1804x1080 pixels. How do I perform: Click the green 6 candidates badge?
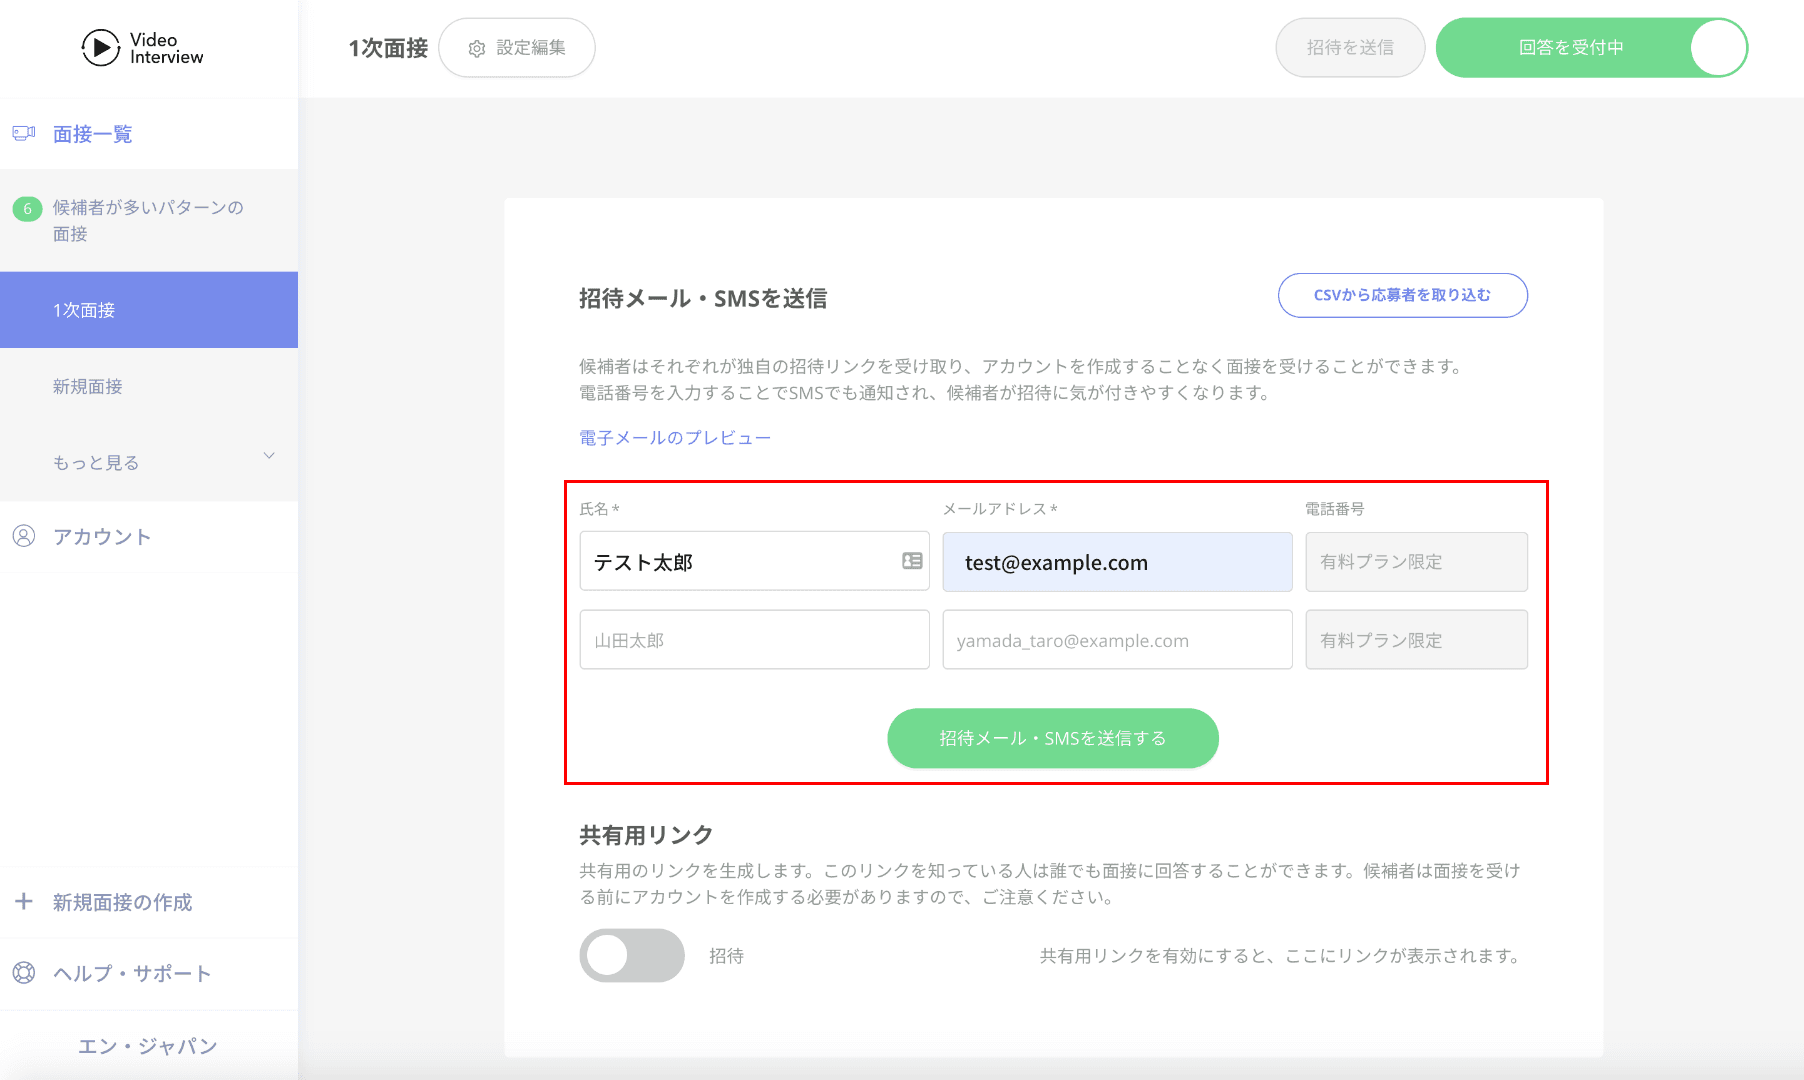tap(27, 209)
